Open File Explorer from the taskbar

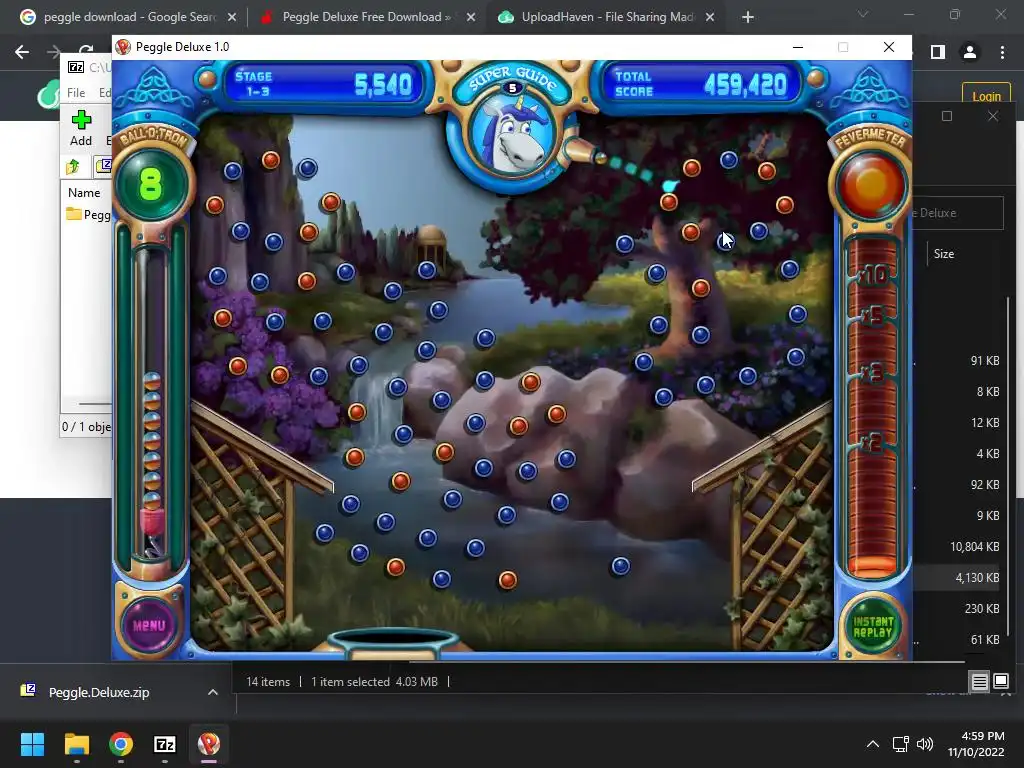76,744
